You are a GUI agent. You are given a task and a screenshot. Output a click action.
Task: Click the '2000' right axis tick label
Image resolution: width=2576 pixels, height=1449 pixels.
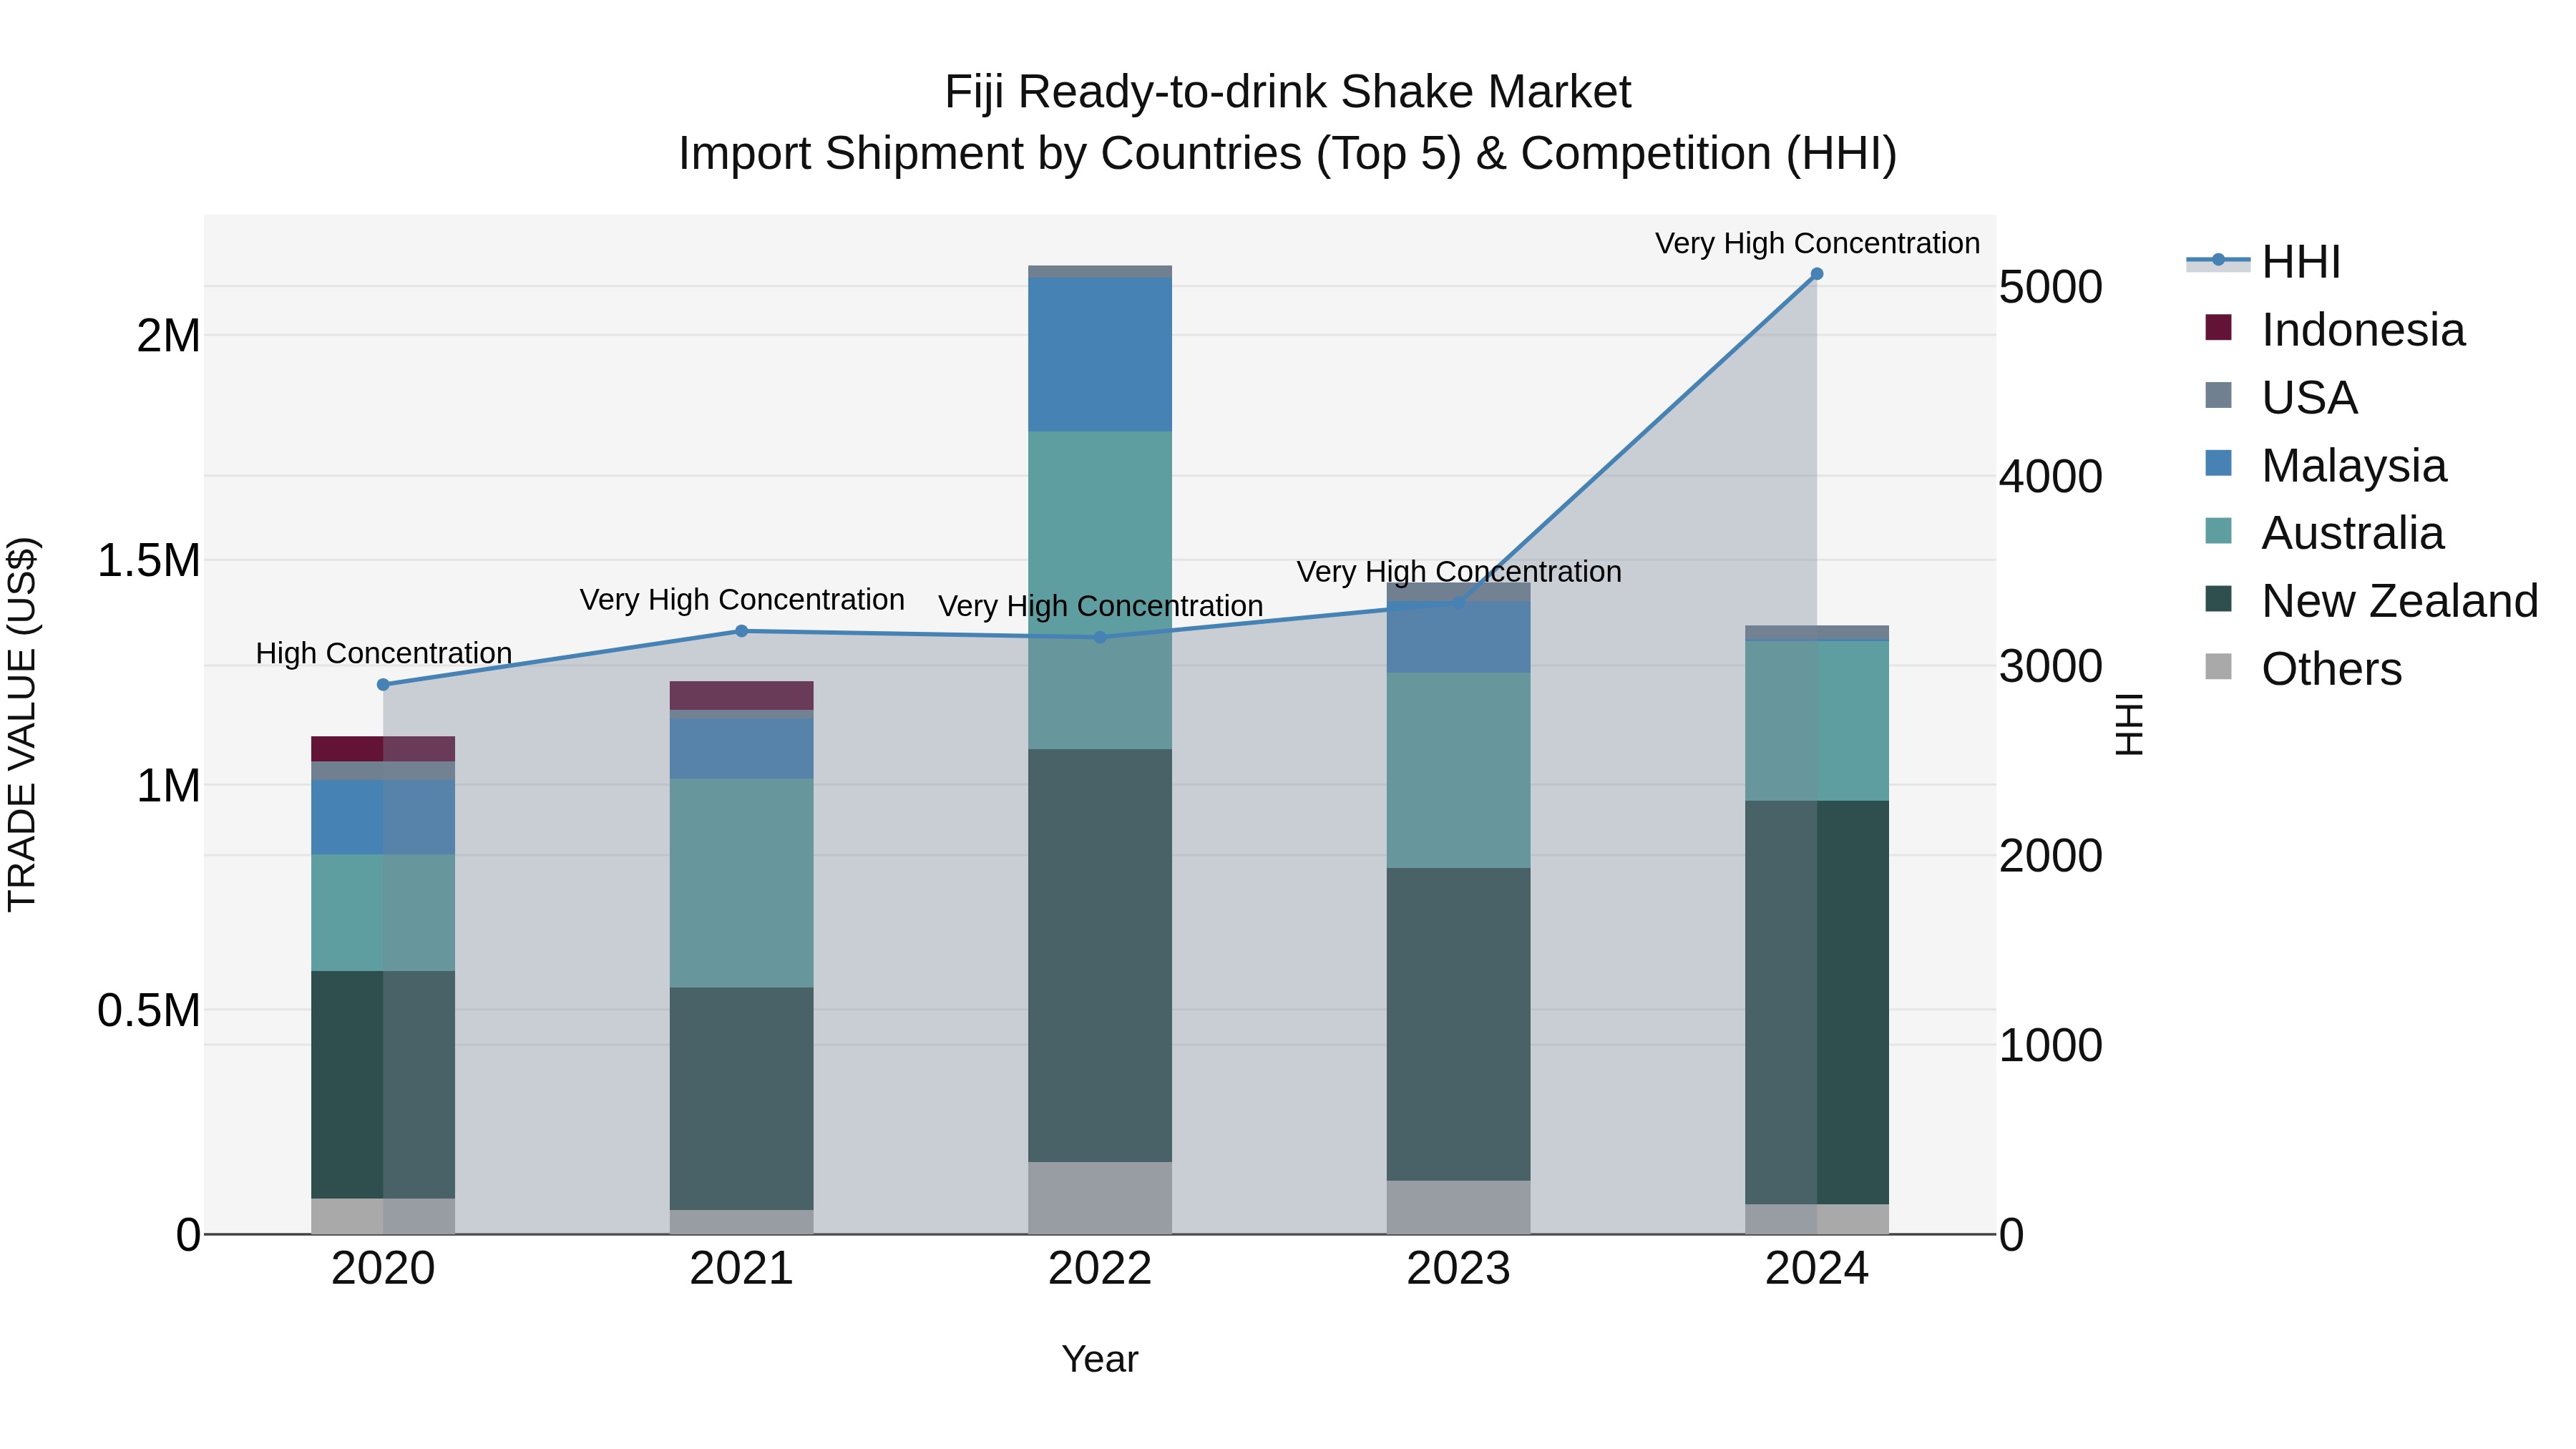click(2051, 856)
